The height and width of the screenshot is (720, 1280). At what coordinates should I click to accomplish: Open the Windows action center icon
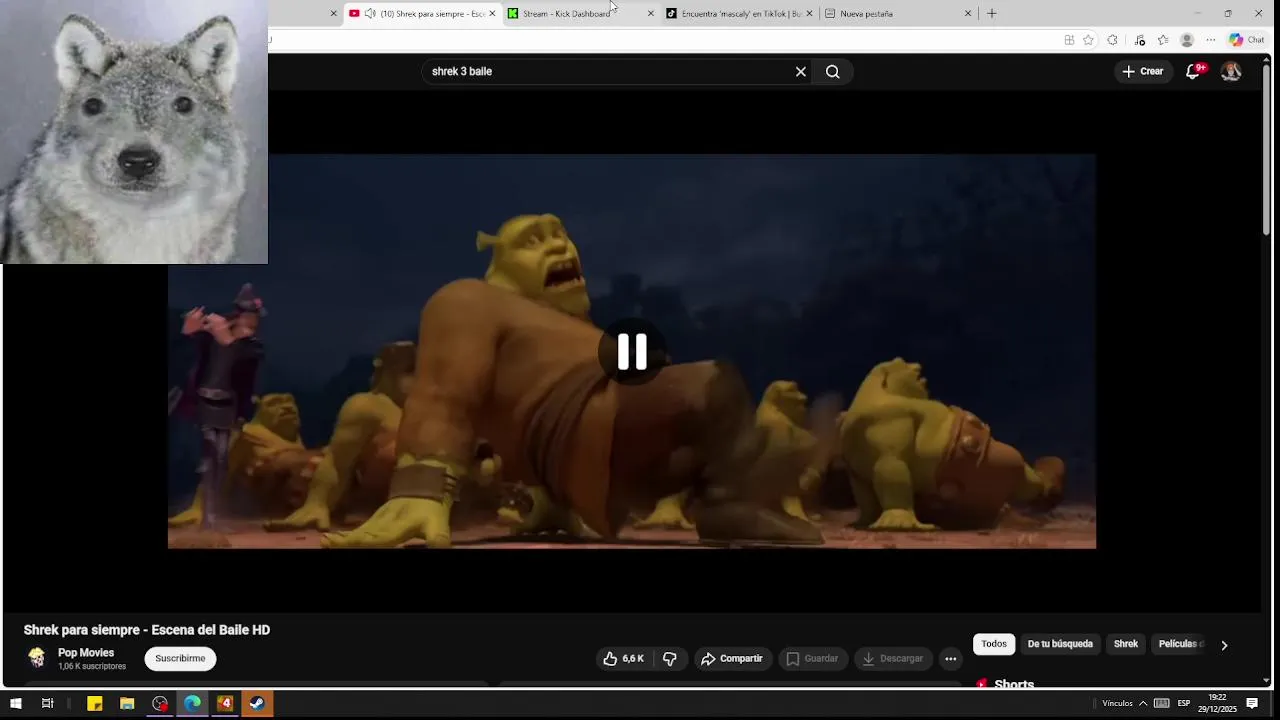pos(1252,703)
